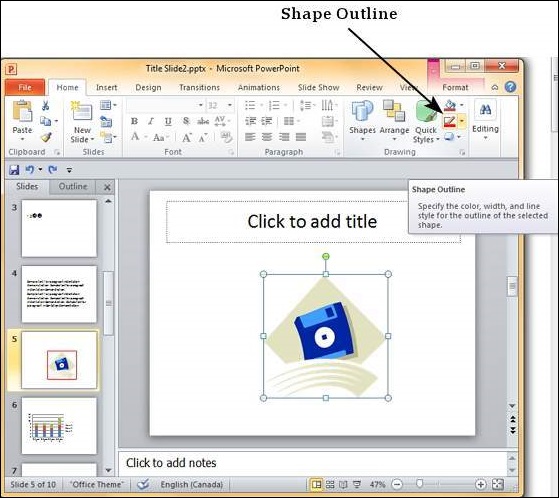Cut selection with the scissors icon
The height and width of the screenshot is (498, 559).
(46, 105)
